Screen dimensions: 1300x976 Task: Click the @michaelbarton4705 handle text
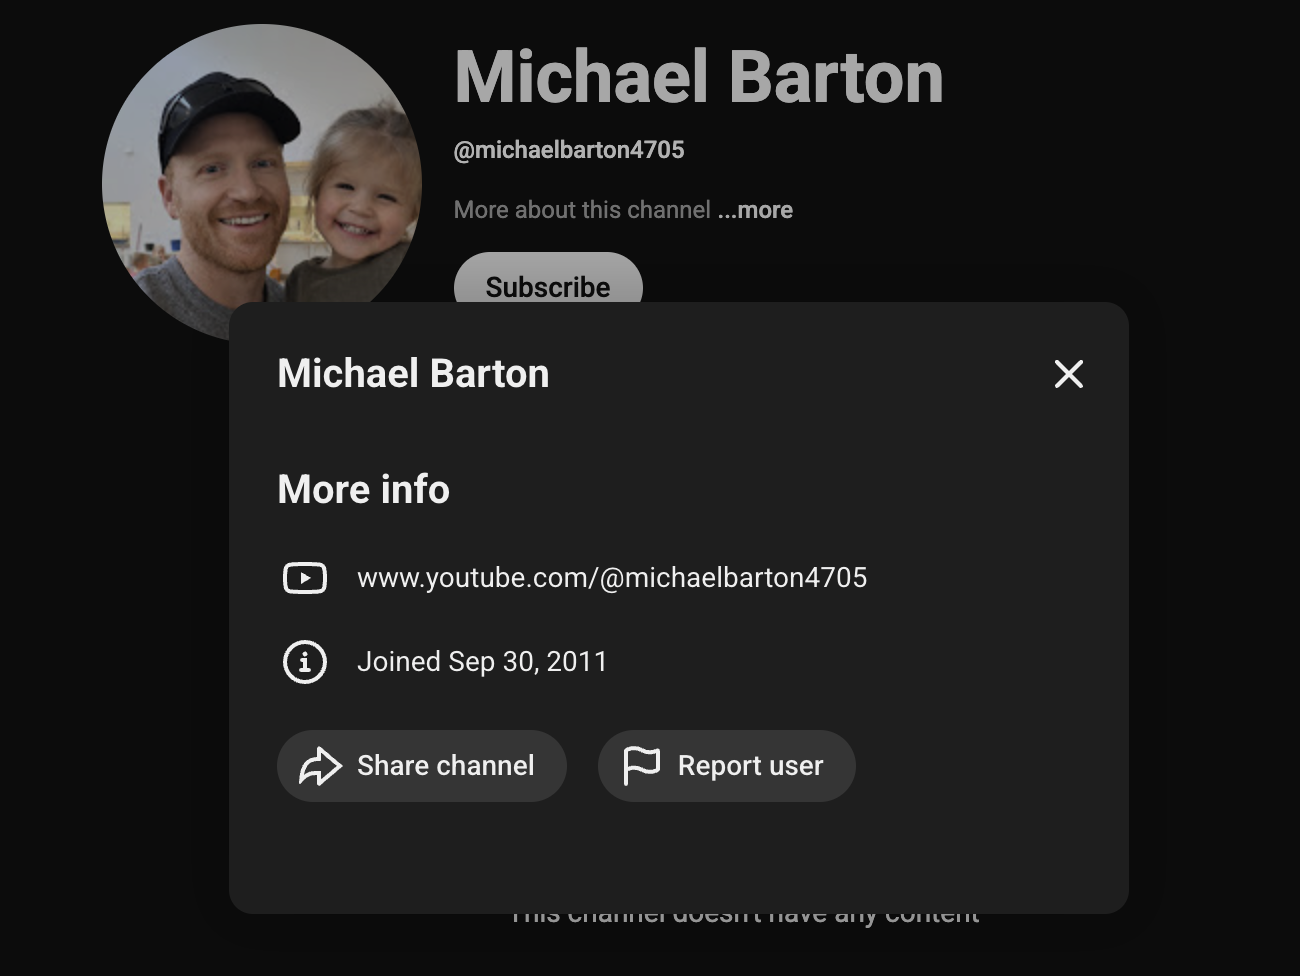[x=569, y=150]
